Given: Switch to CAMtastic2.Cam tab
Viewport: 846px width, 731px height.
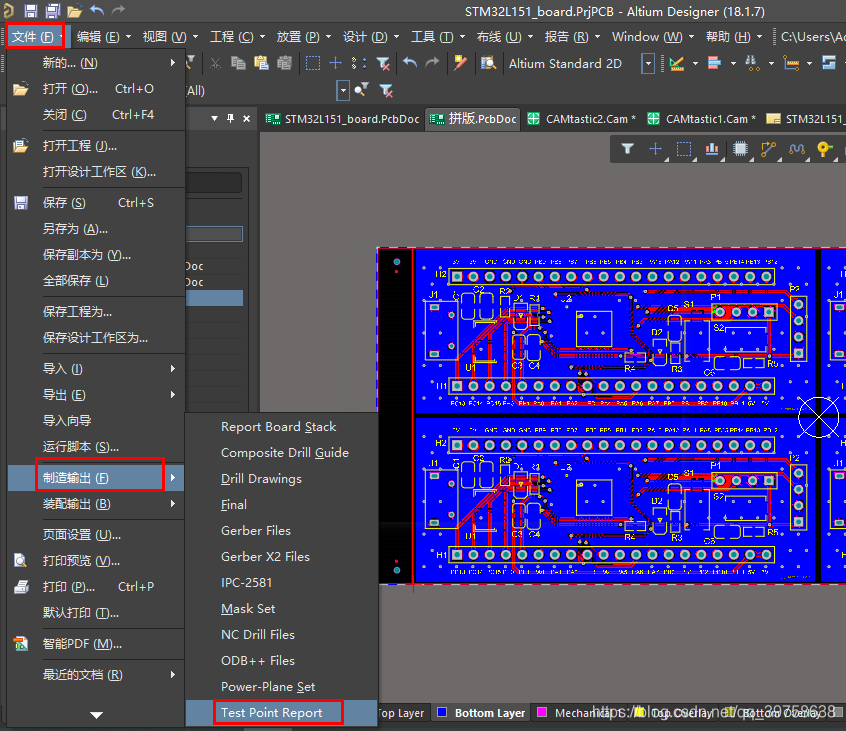Looking at the screenshot, I should 582,119.
